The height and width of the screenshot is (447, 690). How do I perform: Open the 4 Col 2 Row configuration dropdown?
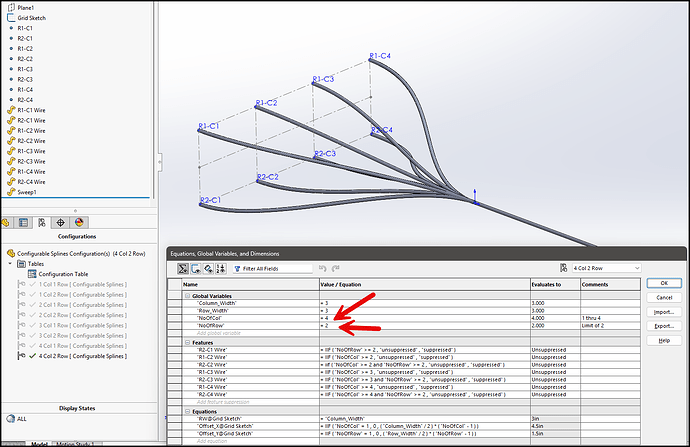click(606, 268)
